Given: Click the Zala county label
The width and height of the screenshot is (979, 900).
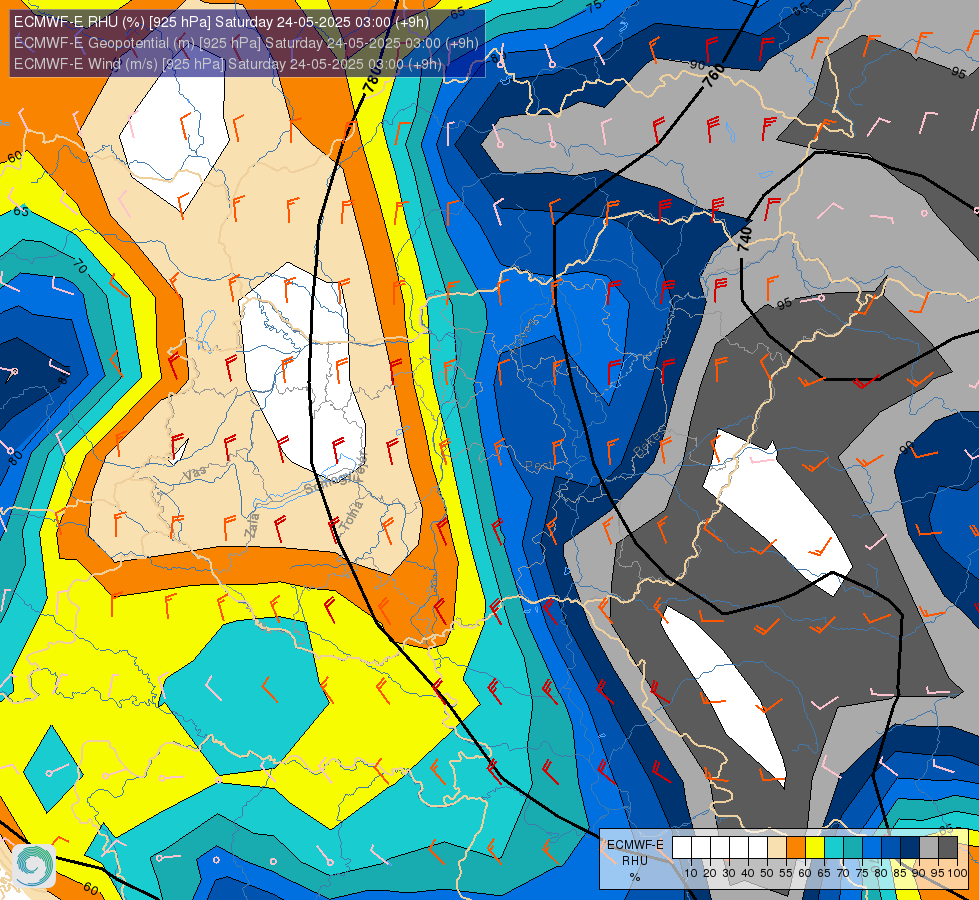Looking at the screenshot, I should coord(252,526).
